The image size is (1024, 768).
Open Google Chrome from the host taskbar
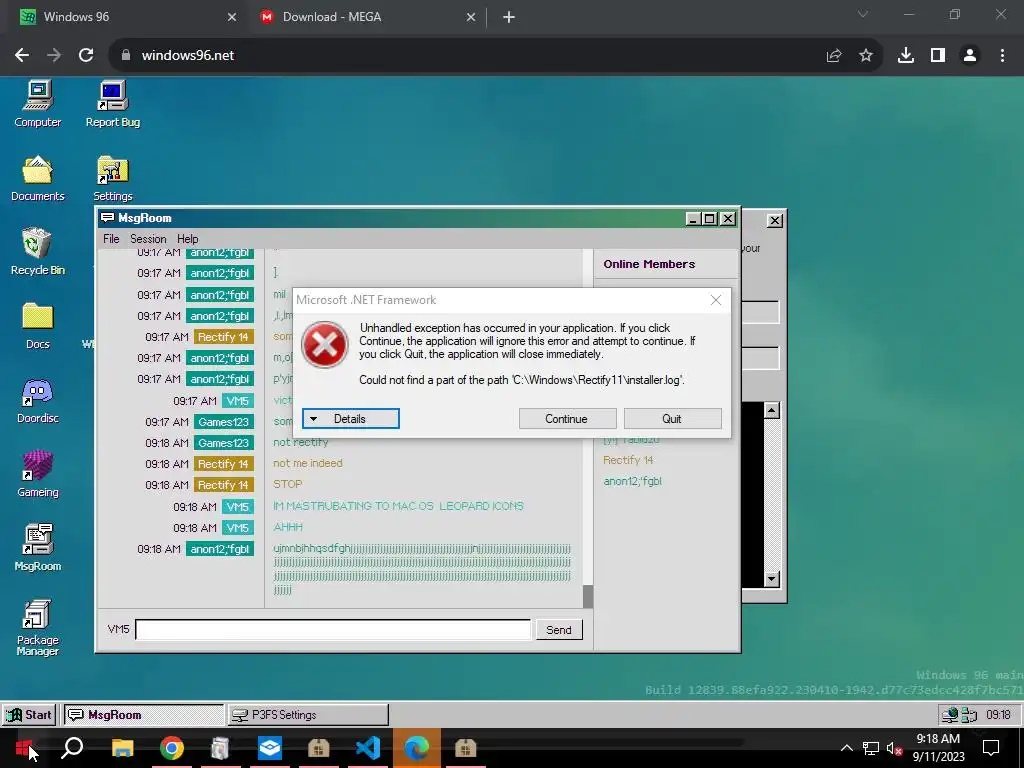point(171,748)
